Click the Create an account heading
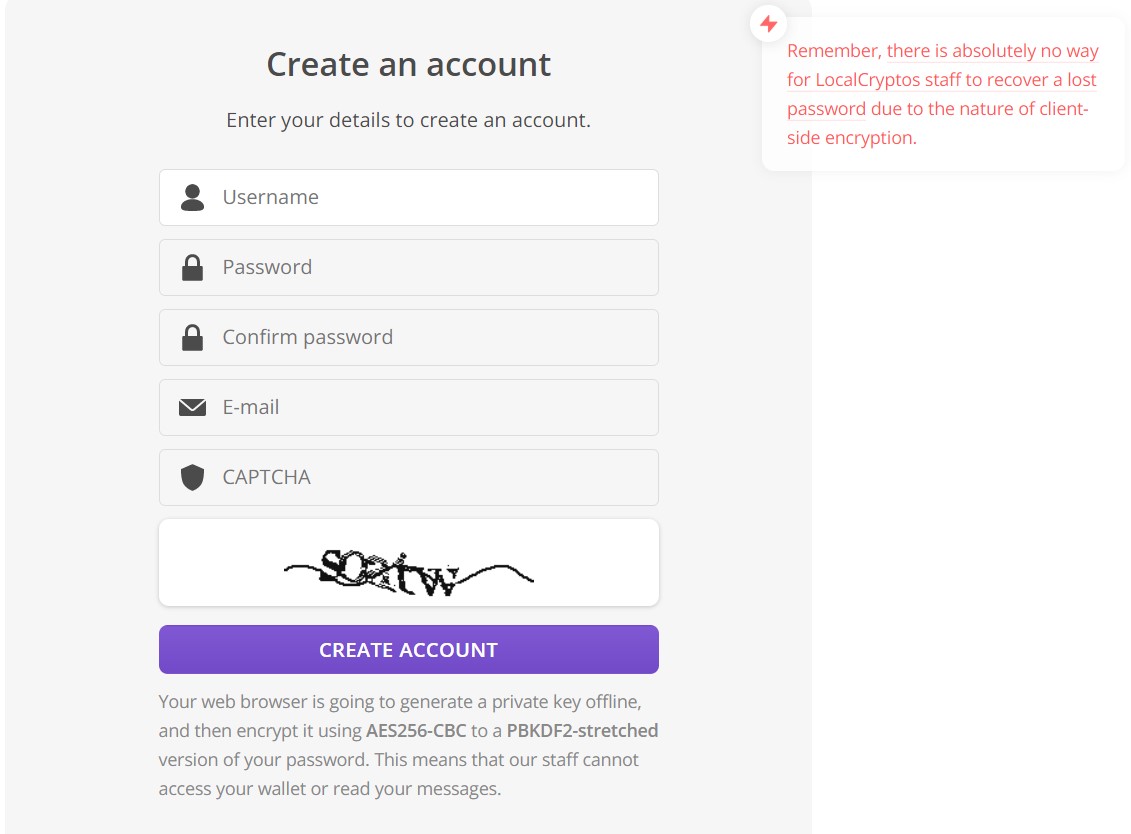Image resolution: width=1131 pixels, height=834 pixels. coord(408,64)
